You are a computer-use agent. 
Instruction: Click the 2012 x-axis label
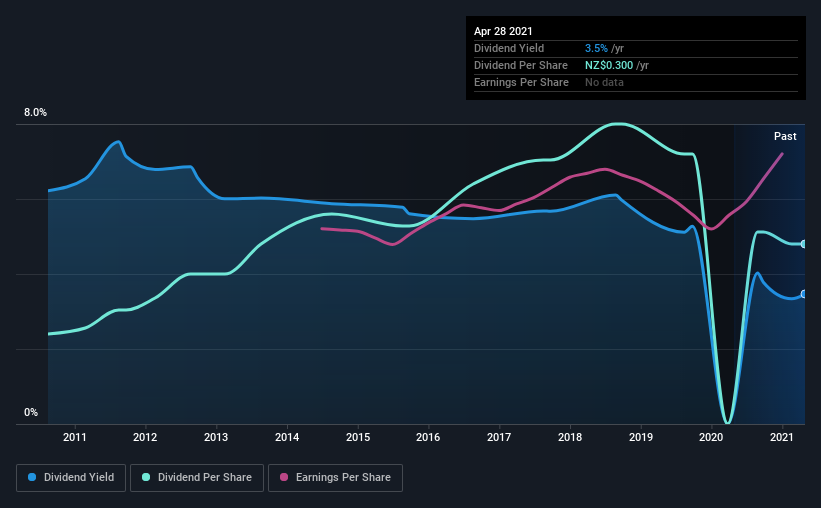pos(145,437)
